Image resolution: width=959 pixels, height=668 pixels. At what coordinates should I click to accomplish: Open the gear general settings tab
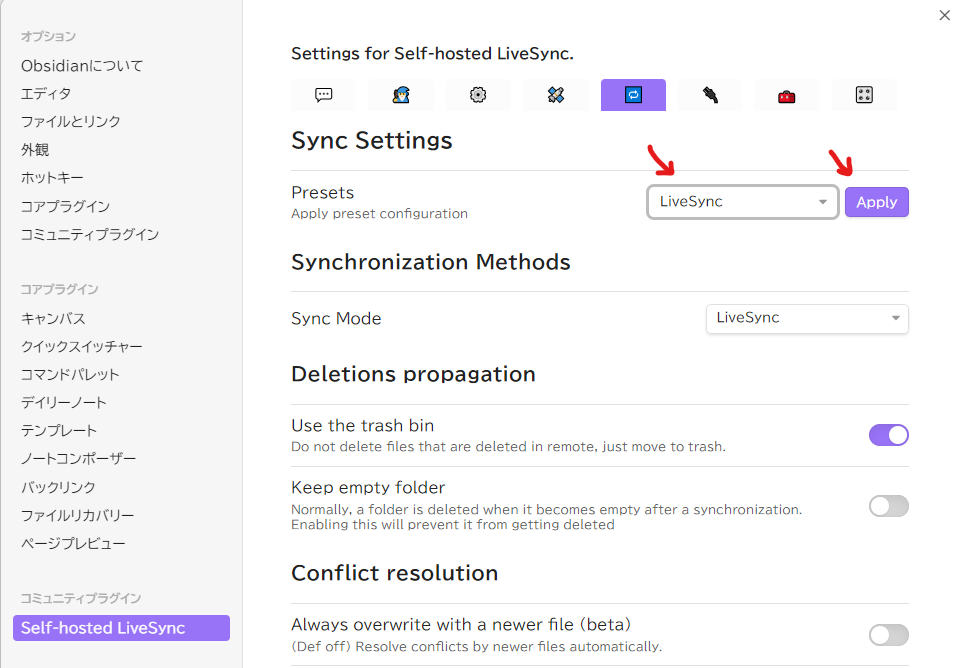coord(478,95)
